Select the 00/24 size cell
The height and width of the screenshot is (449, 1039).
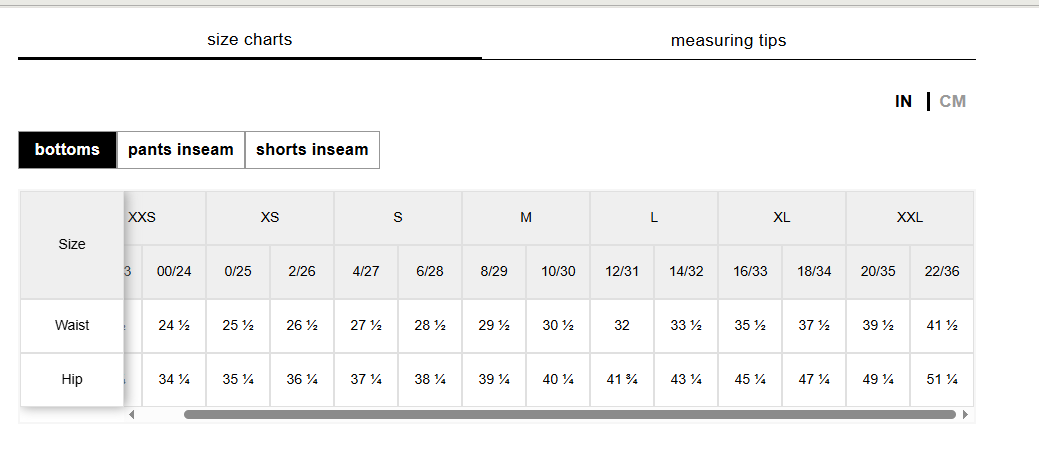point(174,272)
